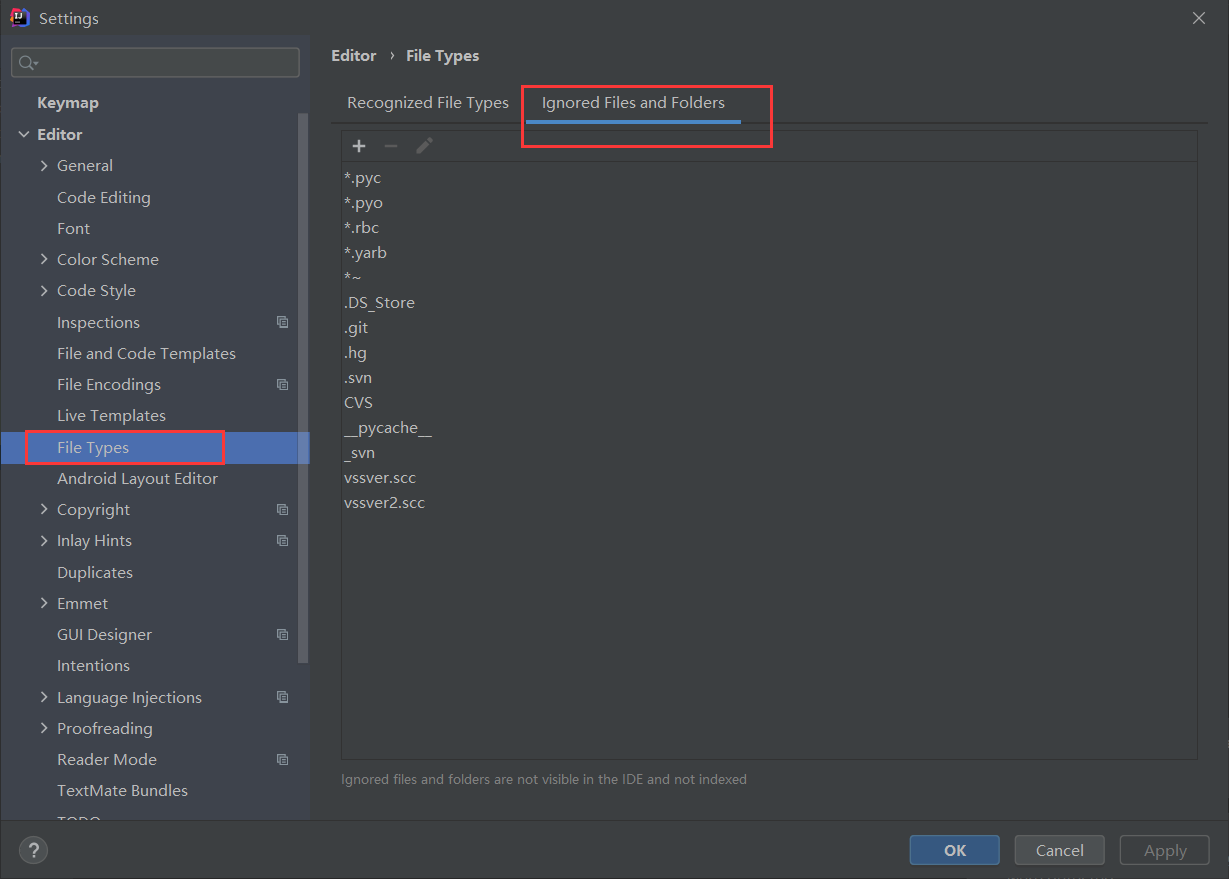The width and height of the screenshot is (1229, 879).
Task: Select the *.yarb ignored pattern
Action: 365,253
